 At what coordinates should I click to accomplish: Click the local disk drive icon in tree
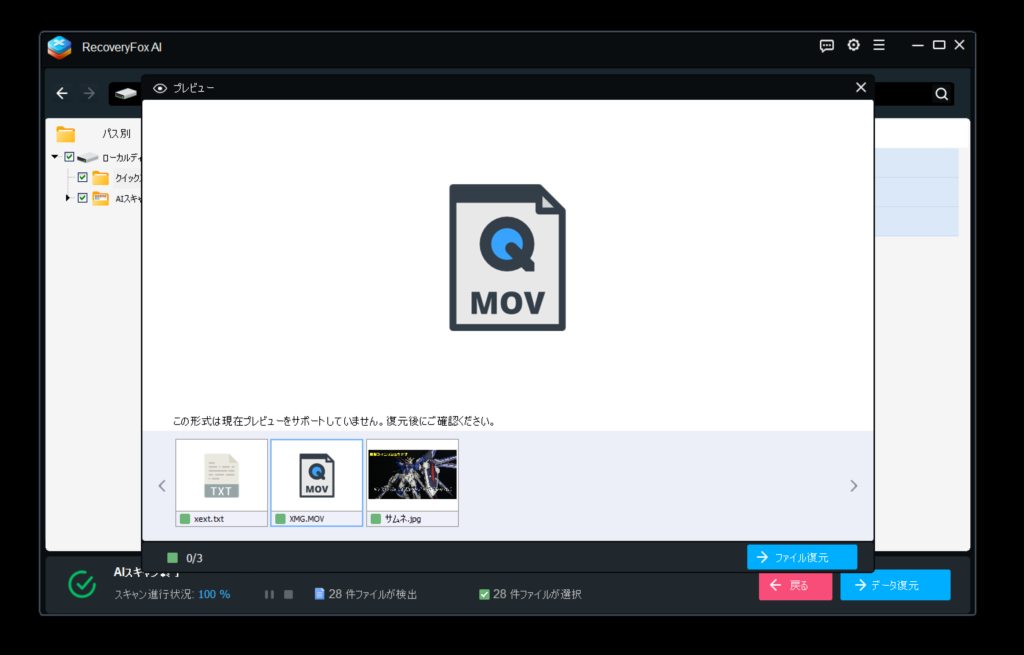[x=88, y=157]
